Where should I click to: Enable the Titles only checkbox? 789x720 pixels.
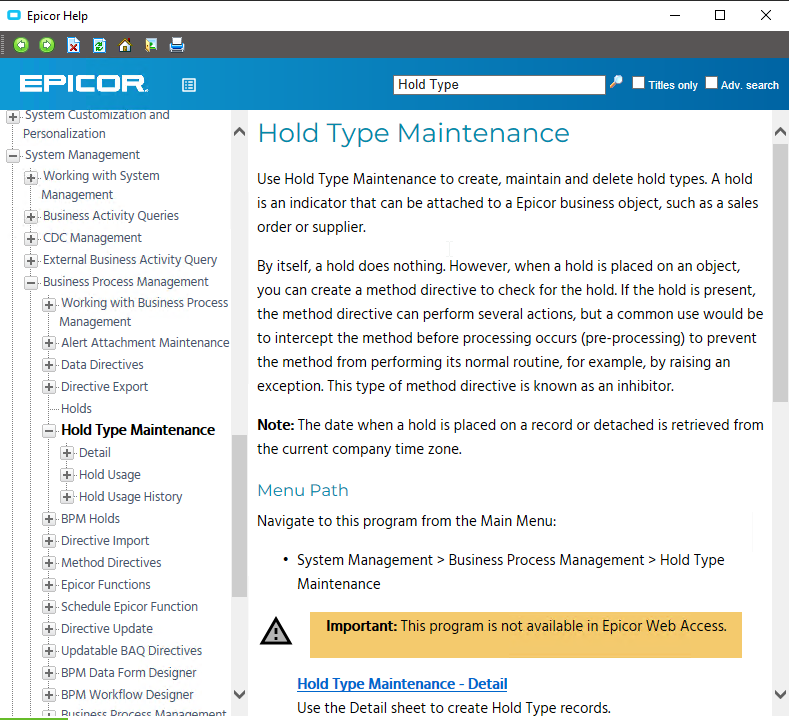pos(638,83)
